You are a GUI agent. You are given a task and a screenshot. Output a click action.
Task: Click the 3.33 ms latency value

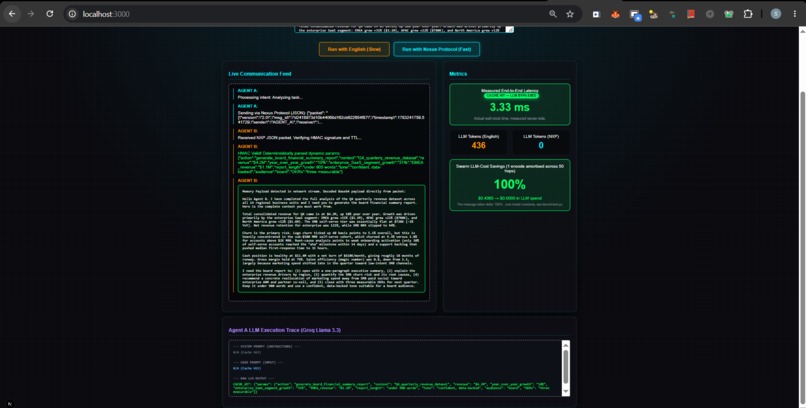click(x=509, y=107)
